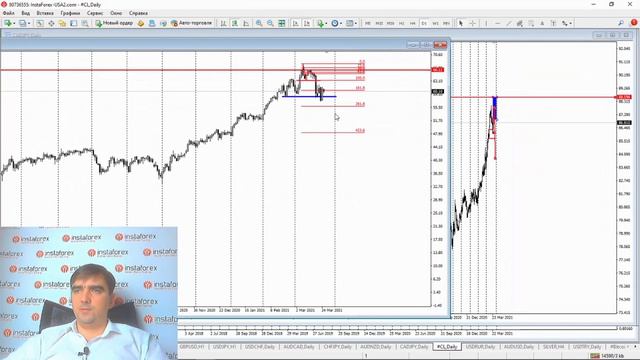Click the search magnifier icon at toolbar end
This screenshot has height=360, width=640.
click(x=621, y=23)
